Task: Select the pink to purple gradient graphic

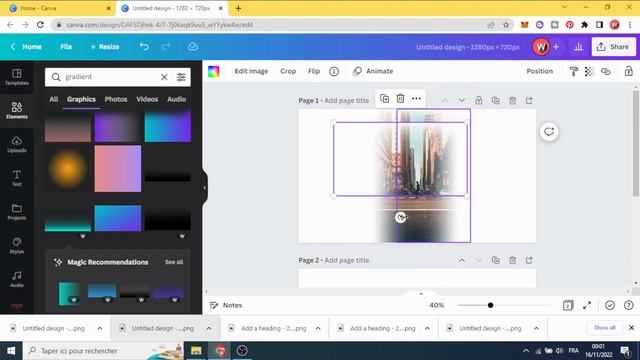Action: point(118,169)
